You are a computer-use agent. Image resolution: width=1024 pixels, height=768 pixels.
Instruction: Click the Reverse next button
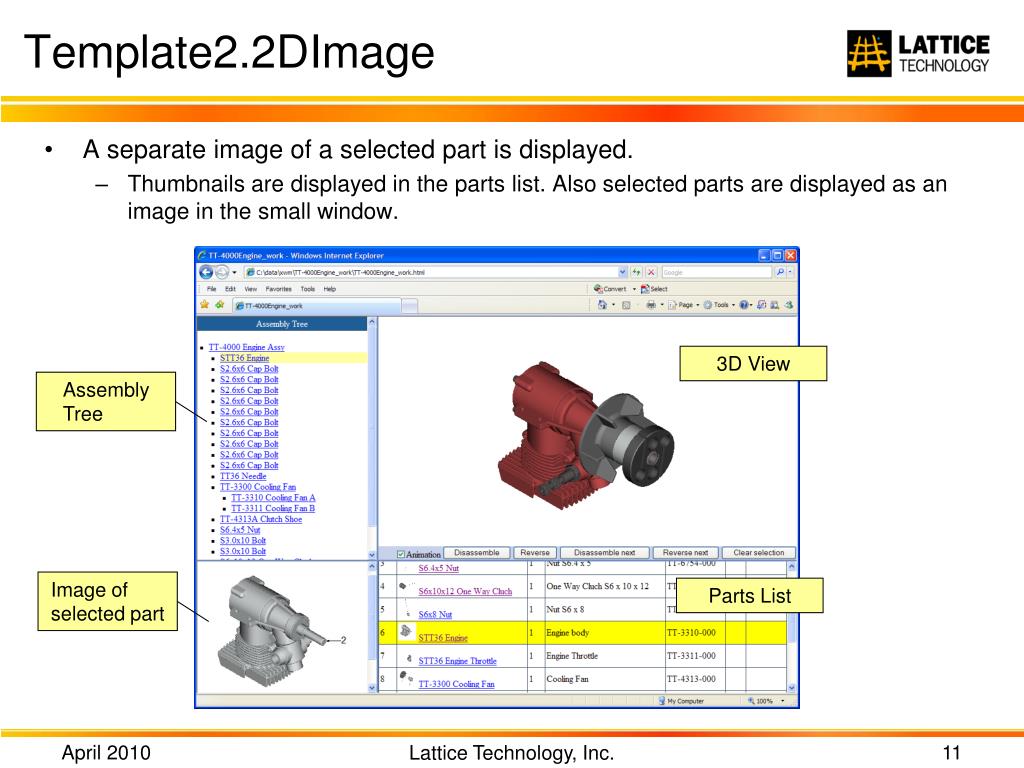685,553
